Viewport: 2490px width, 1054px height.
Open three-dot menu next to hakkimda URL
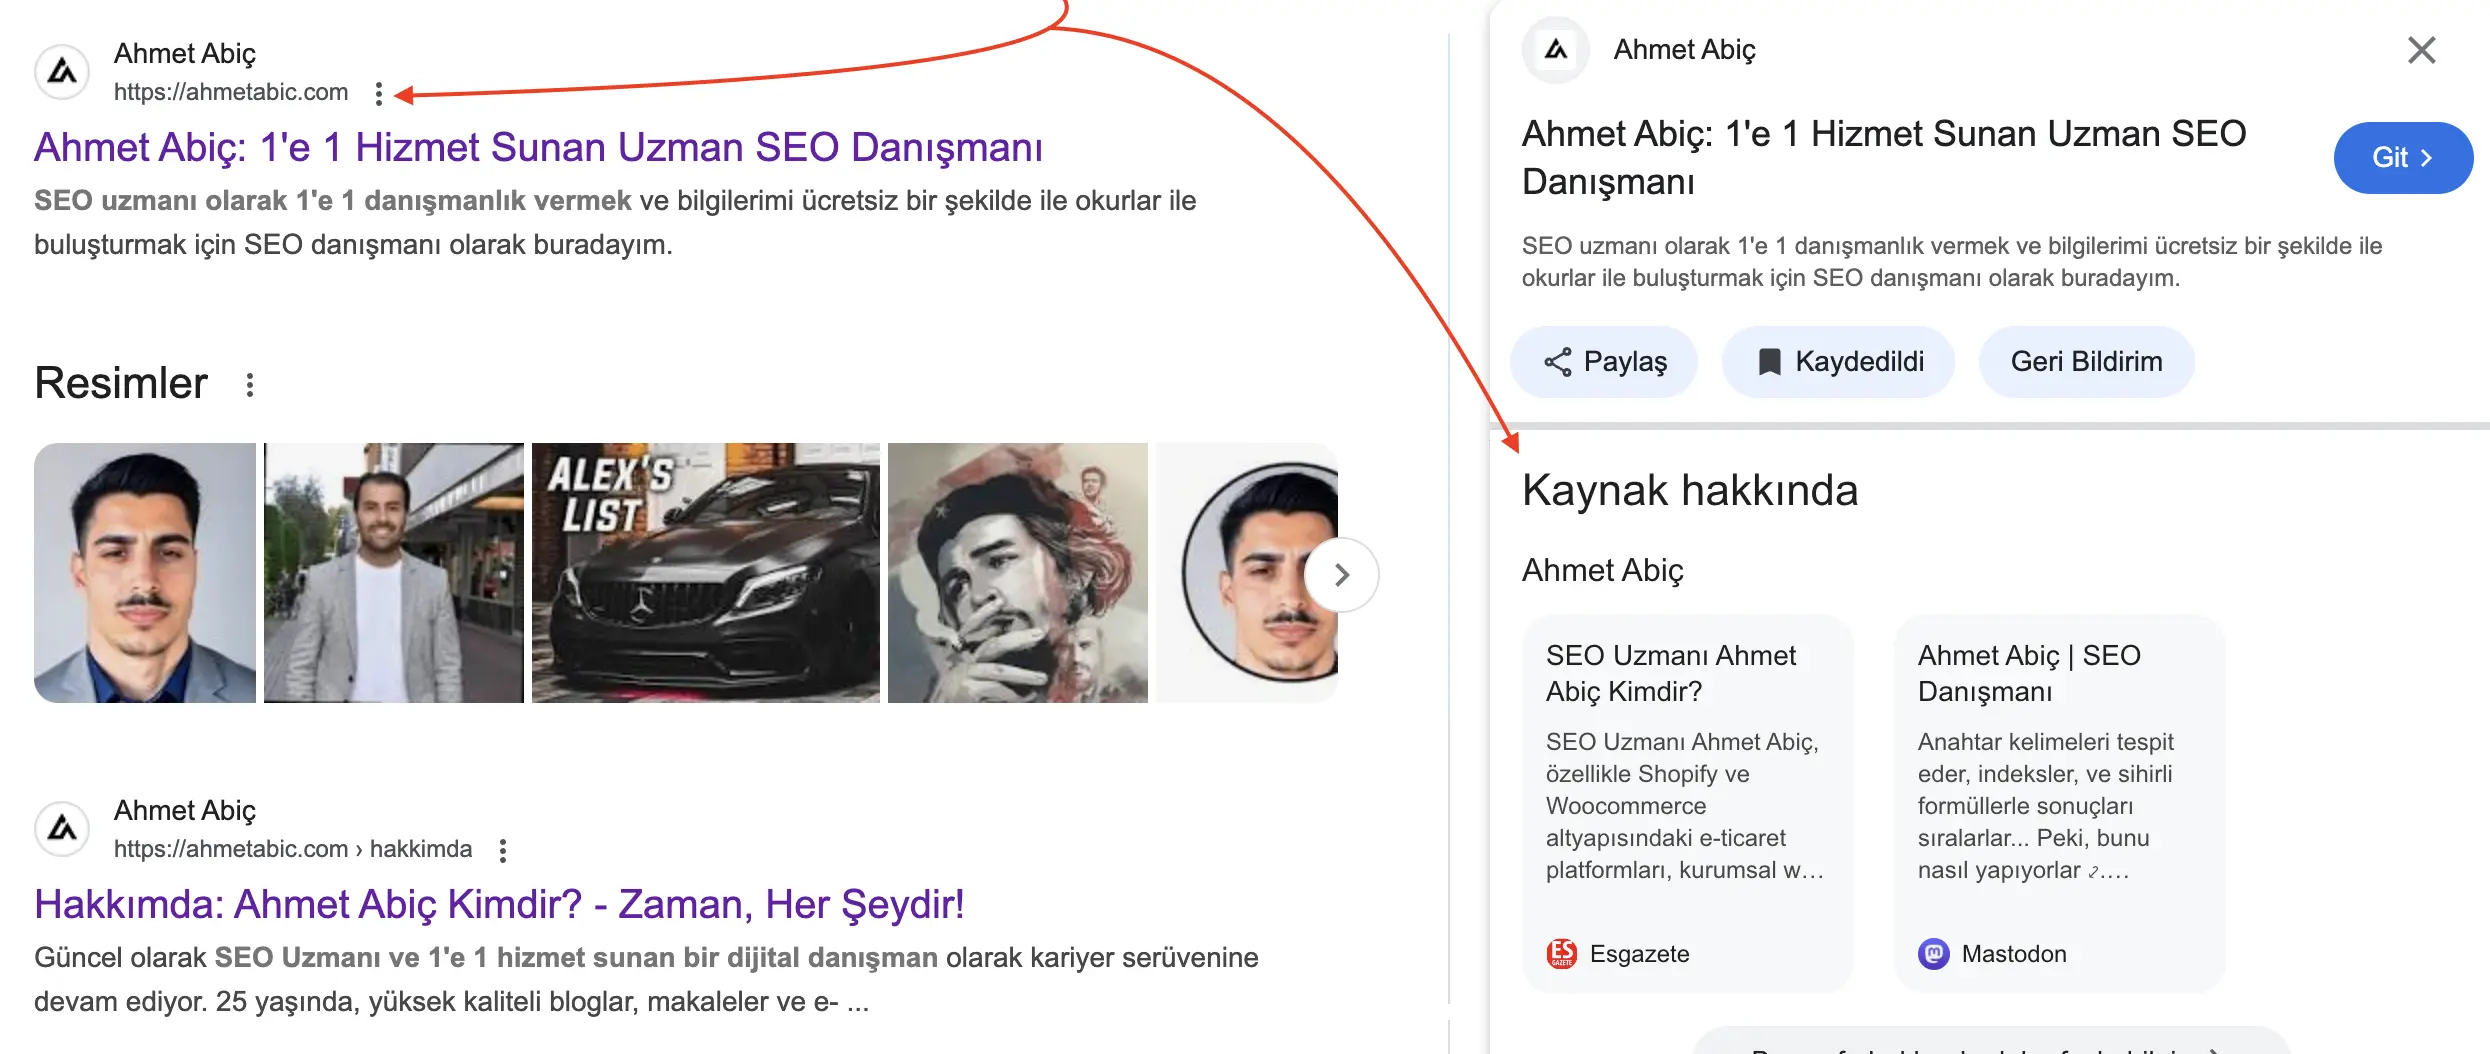tap(503, 850)
